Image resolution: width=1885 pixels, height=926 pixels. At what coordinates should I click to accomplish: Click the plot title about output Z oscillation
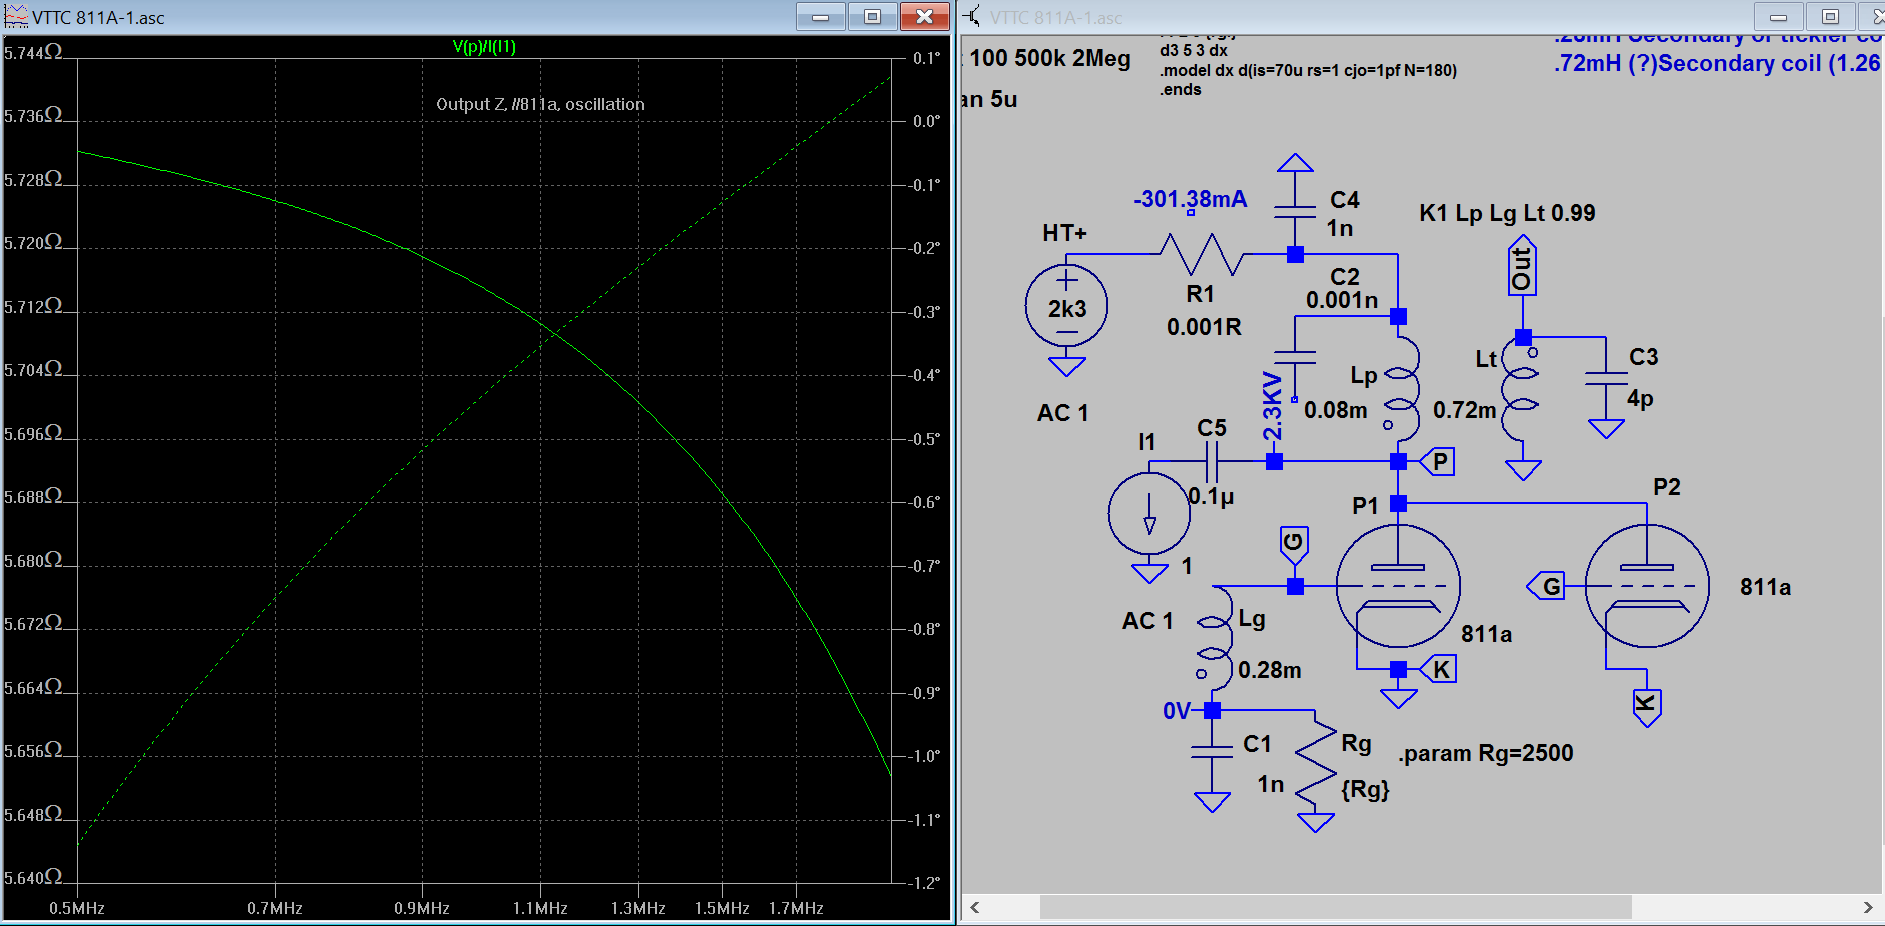coord(540,104)
